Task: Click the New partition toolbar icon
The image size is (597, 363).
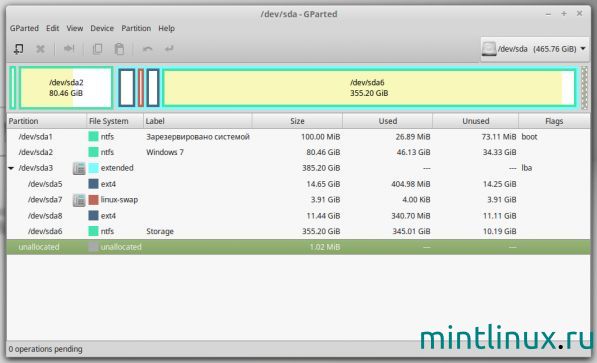Action: tap(18, 49)
